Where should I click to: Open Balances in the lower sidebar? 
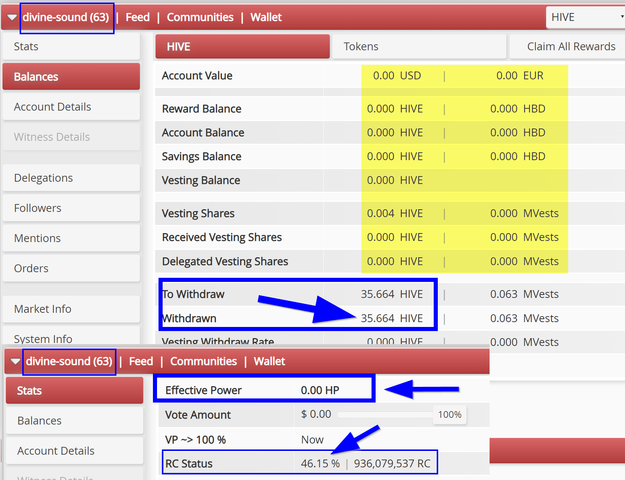(75, 421)
